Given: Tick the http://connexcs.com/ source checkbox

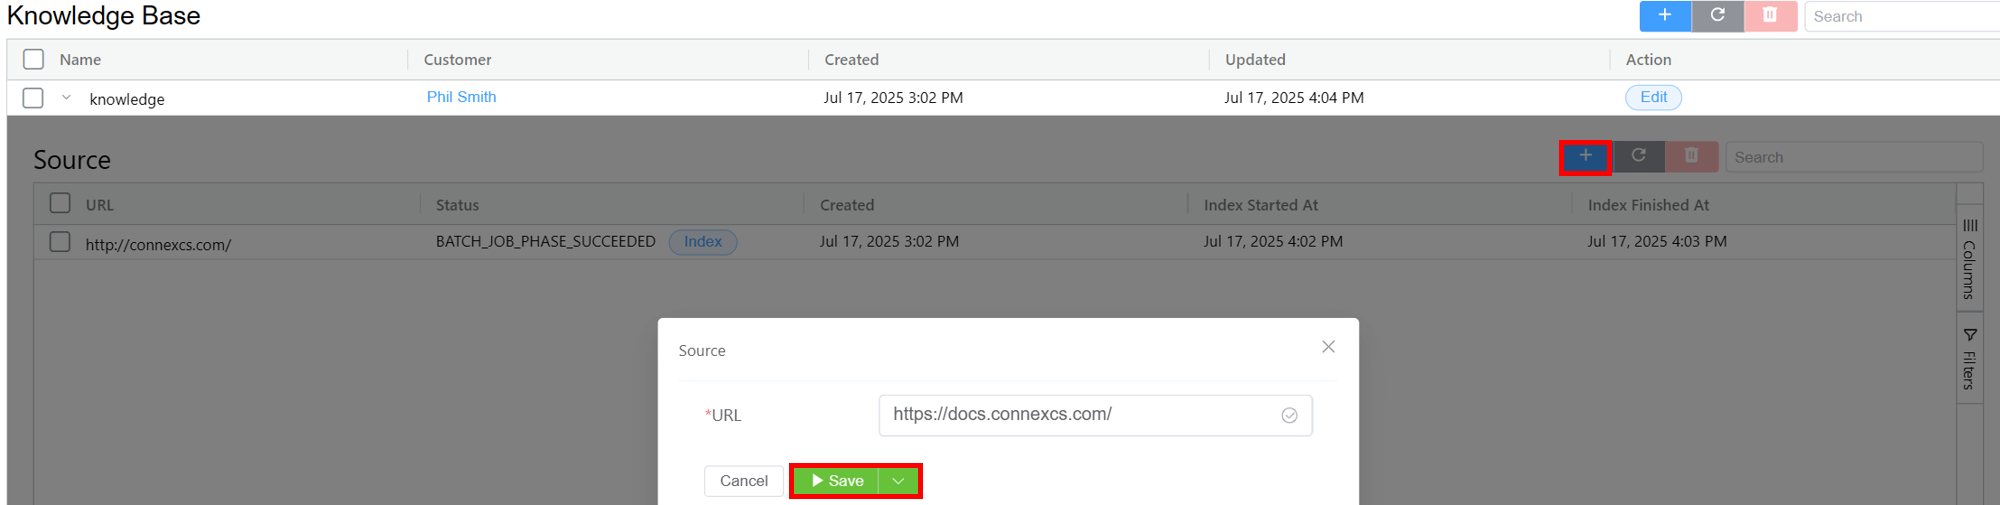Looking at the screenshot, I should [x=60, y=242].
